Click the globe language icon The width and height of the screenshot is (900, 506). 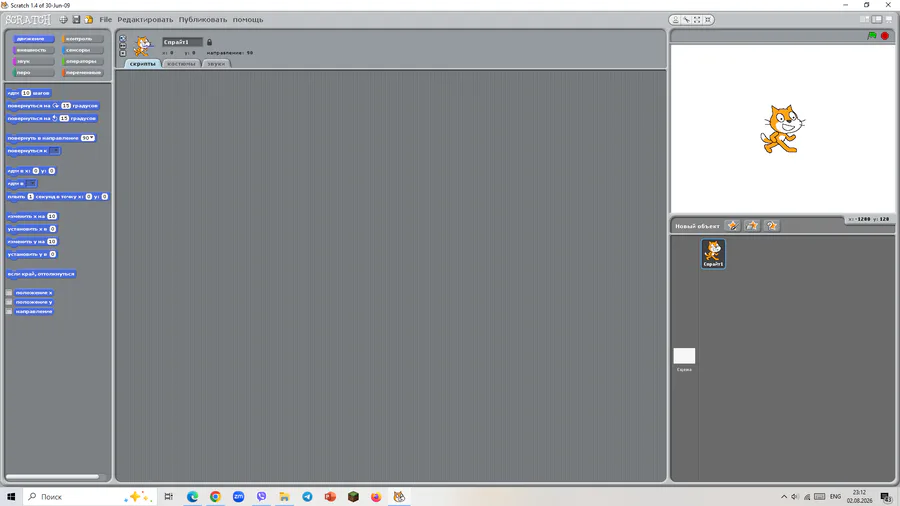[63, 20]
